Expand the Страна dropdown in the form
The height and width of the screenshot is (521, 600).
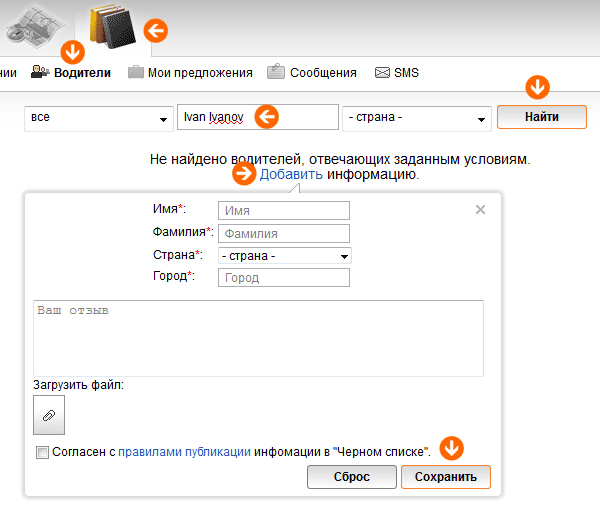click(x=284, y=256)
